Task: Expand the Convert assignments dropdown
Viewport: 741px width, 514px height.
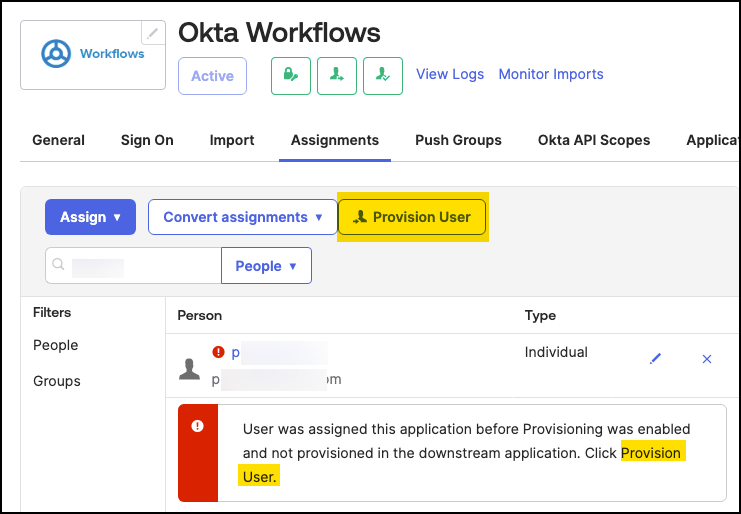Action: [x=243, y=217]
